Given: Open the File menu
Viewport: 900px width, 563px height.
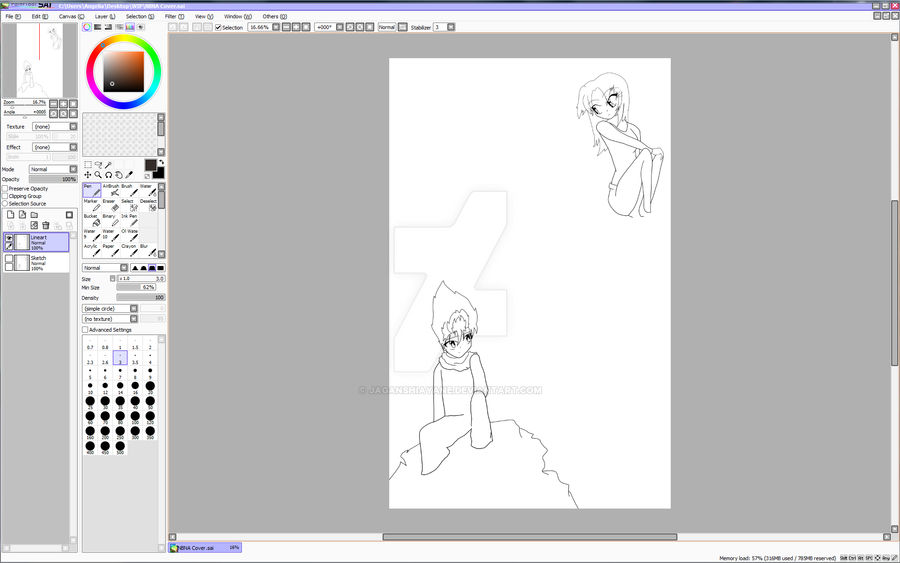Looking at the screenshot, I should [x=13, y=17].
